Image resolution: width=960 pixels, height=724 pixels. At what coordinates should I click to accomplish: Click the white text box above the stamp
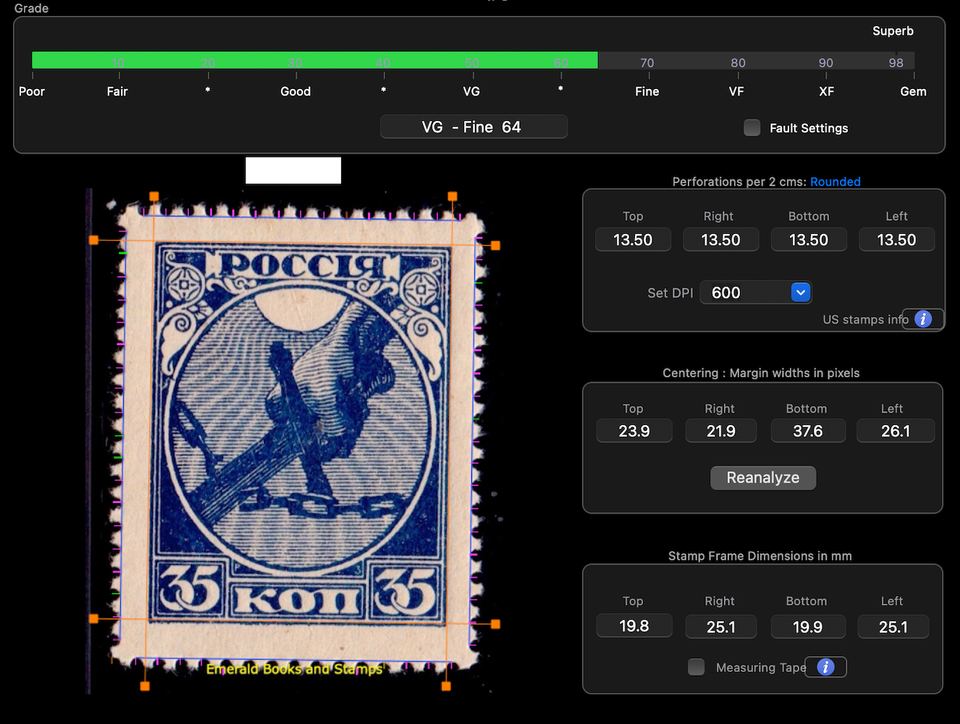[292, 170]
